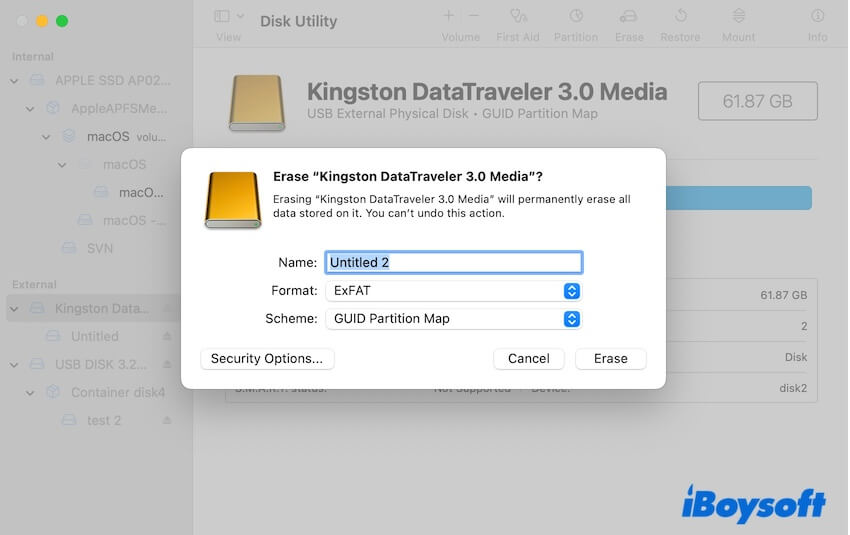850x535 pixels.
Task: Click the First Aid toolbar icon
Action: coord(518,17)
